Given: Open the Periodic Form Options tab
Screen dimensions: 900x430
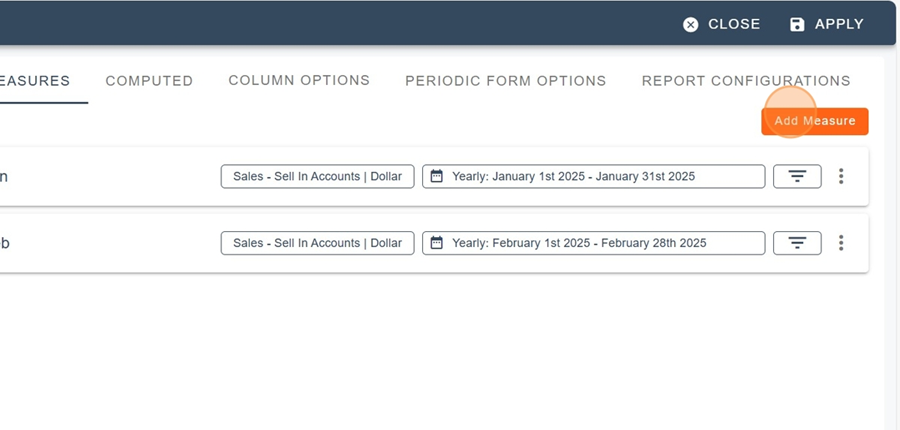Looking at the screenshot, I should [506, 81].
